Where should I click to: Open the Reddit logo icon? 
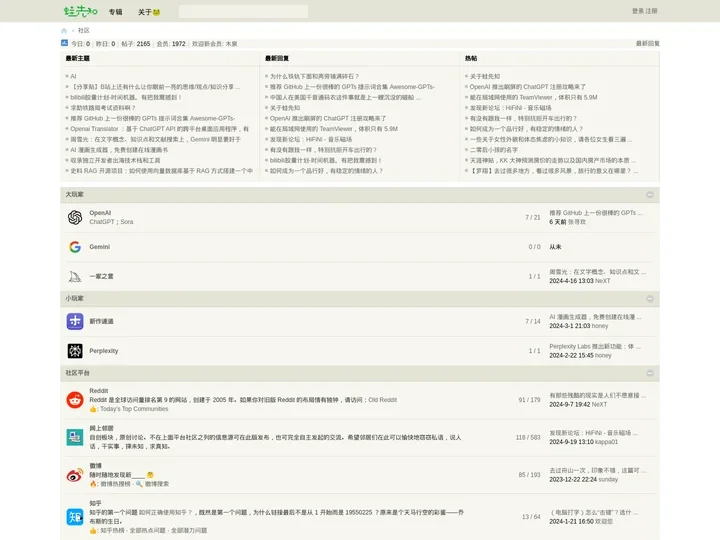75,400
